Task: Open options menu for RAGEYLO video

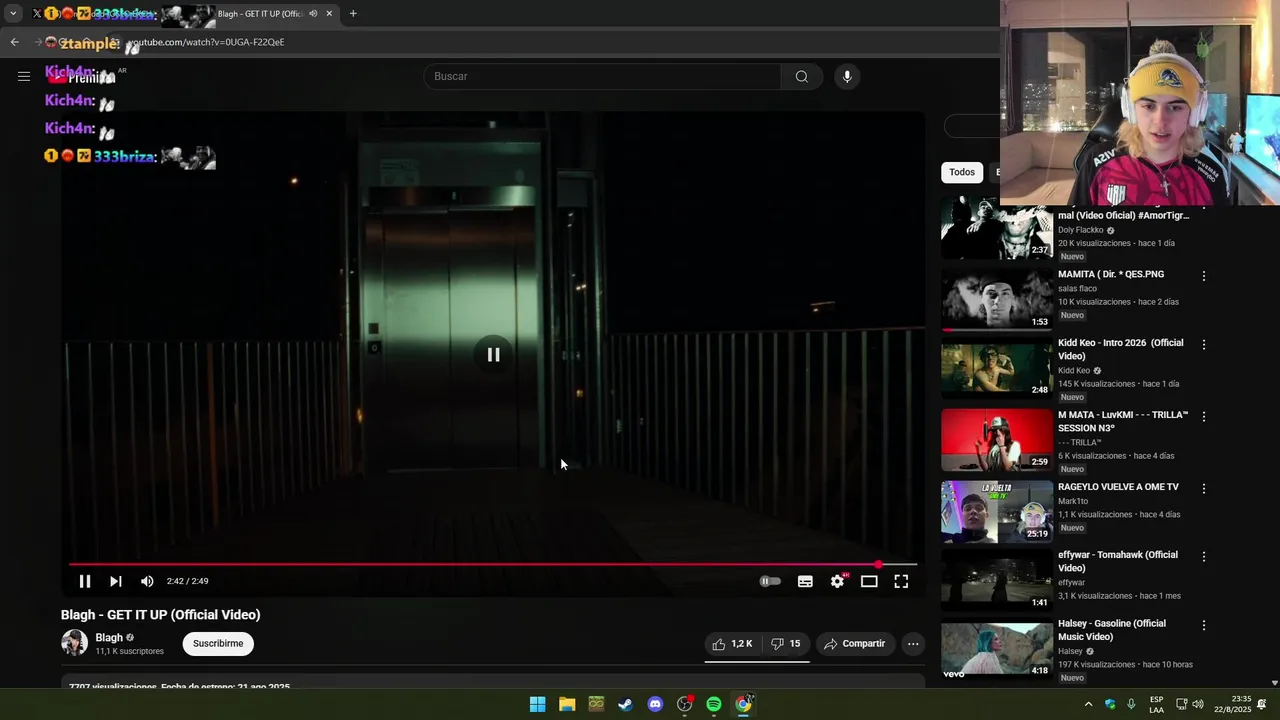Action: click(1204, 489)
